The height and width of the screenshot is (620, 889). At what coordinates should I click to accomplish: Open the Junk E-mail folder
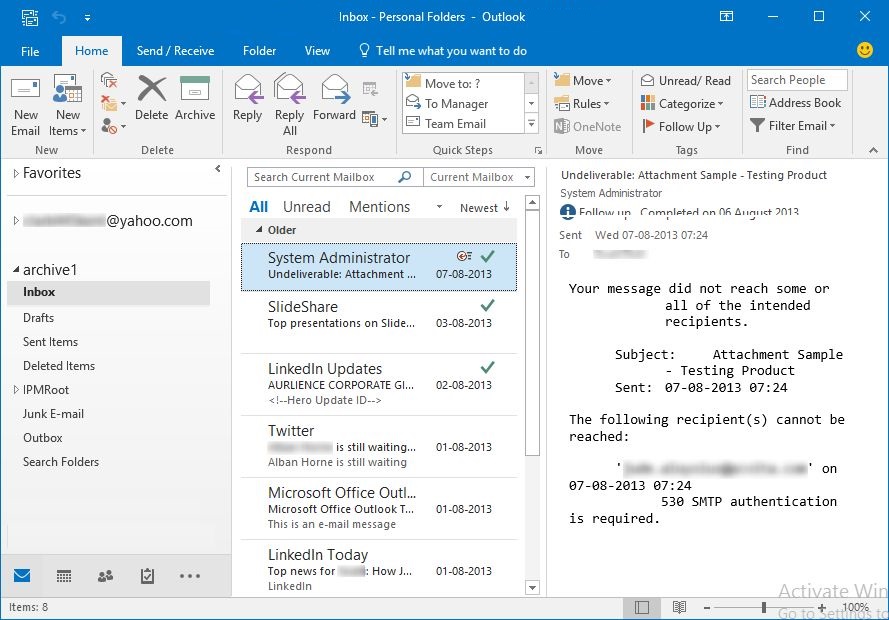coord(53,414)
